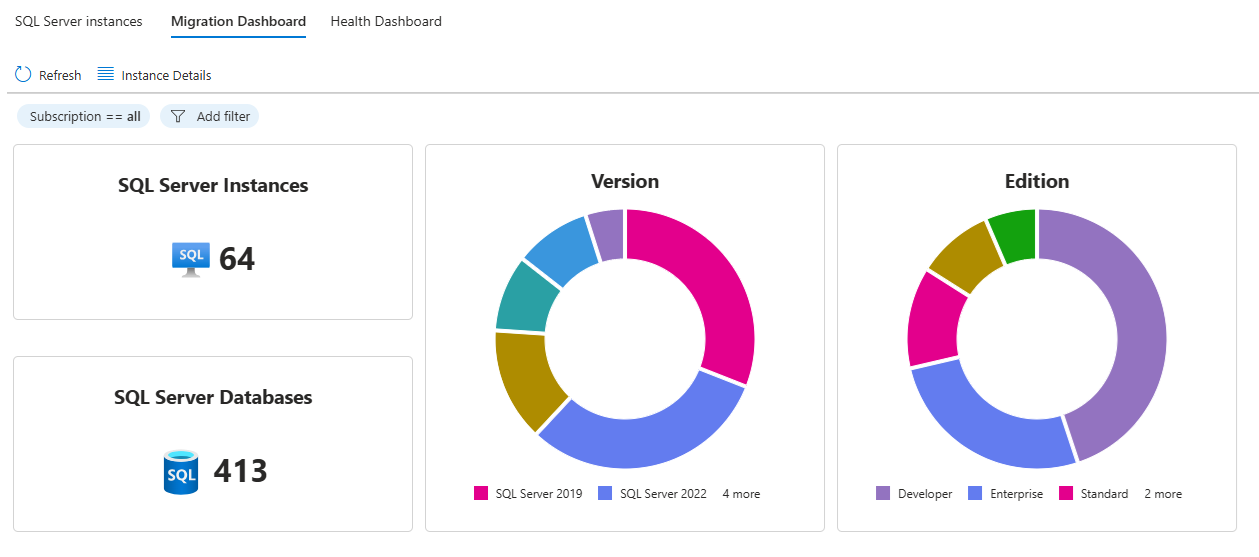Click the Add filter button
Viewport: 1259px width, 557px height.
pos(210,116)
